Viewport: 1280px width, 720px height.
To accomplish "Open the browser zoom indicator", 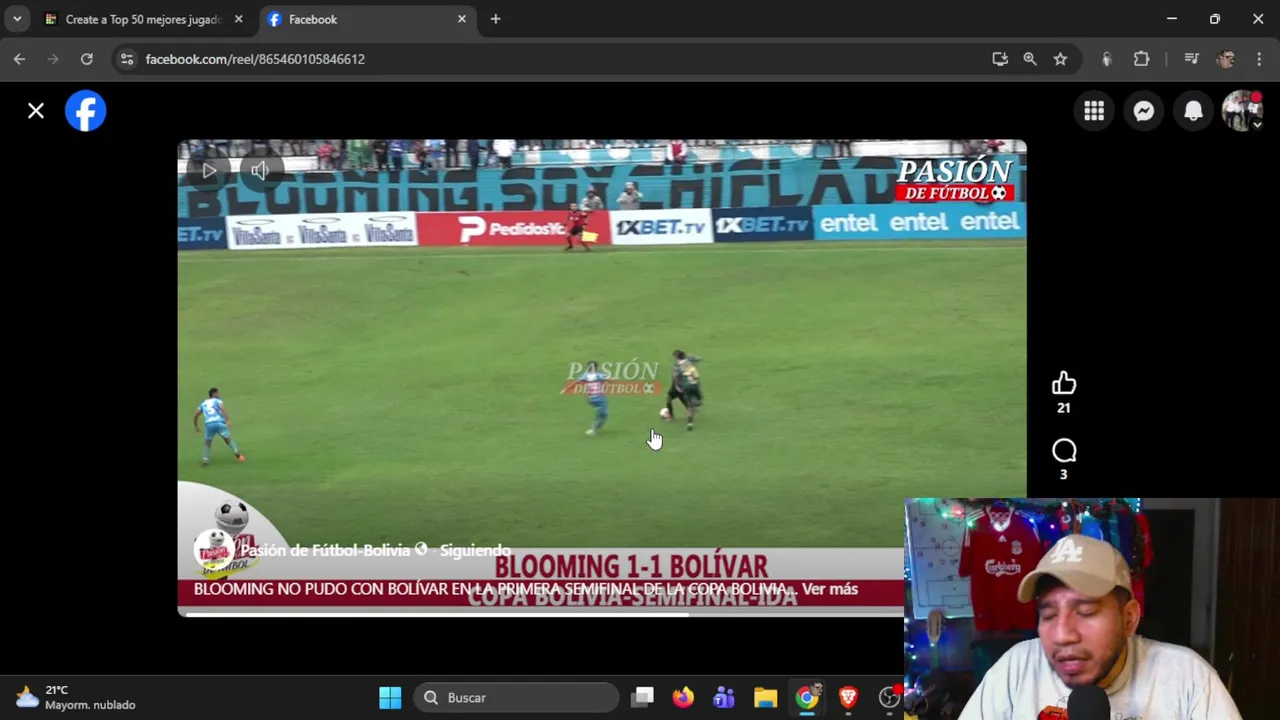I will point(1030,59).
